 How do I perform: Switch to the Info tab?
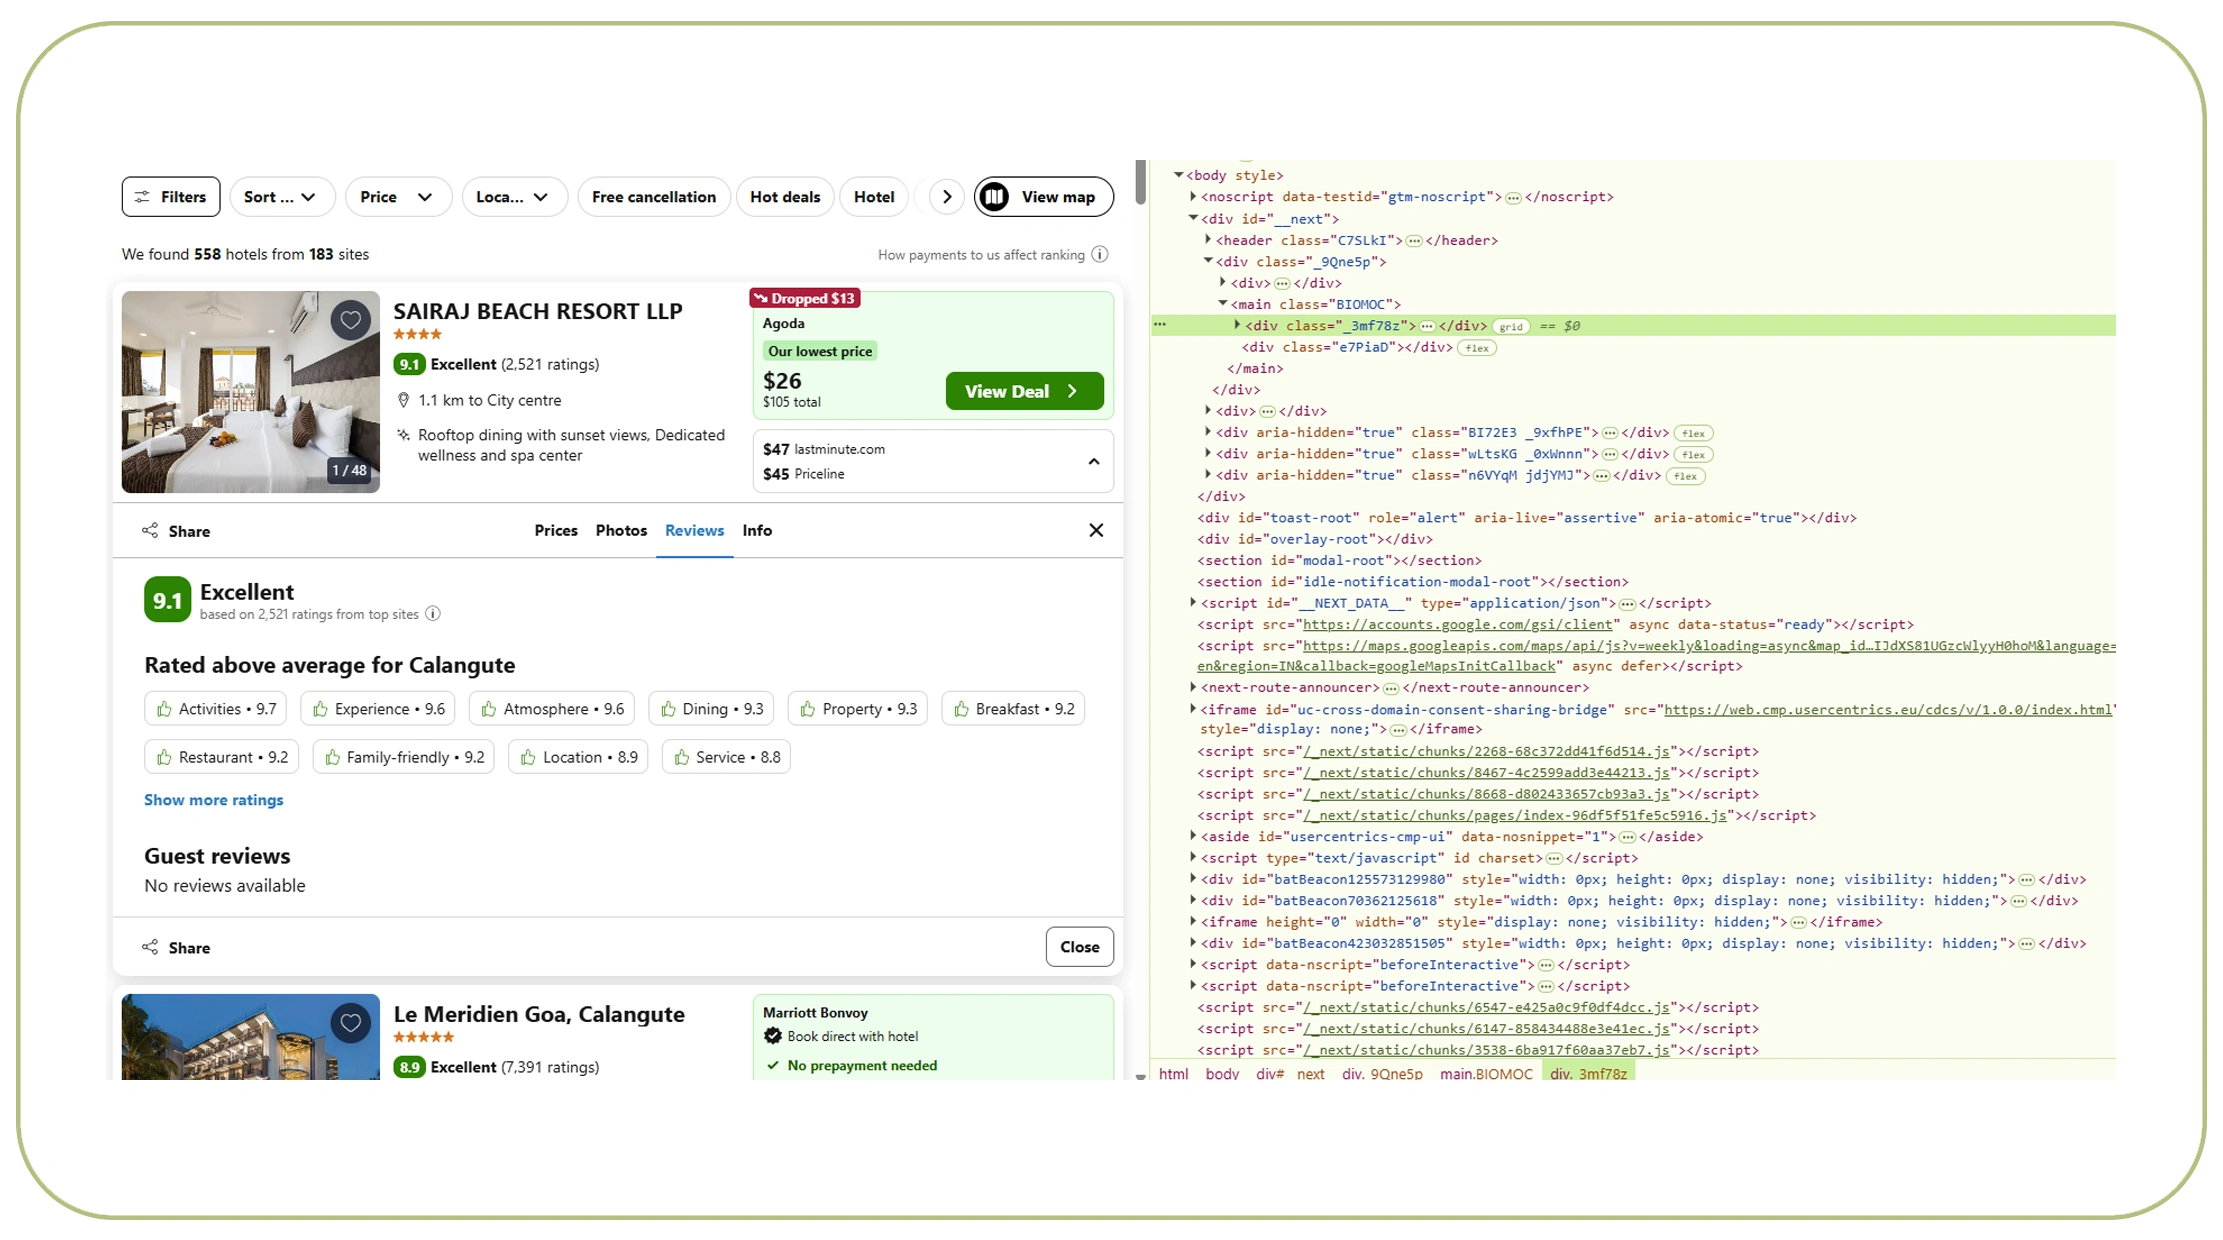coord(757,530)
